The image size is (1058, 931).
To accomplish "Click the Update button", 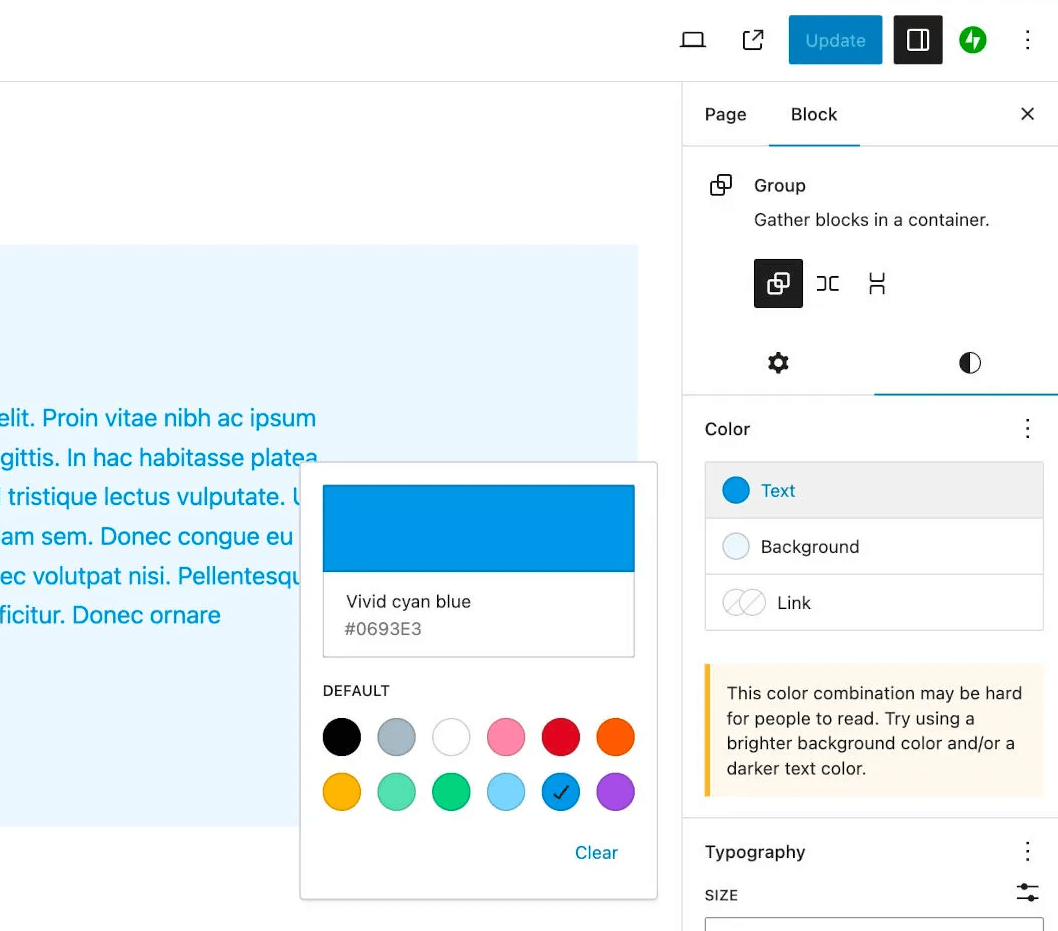I will [x=835, y=40].
